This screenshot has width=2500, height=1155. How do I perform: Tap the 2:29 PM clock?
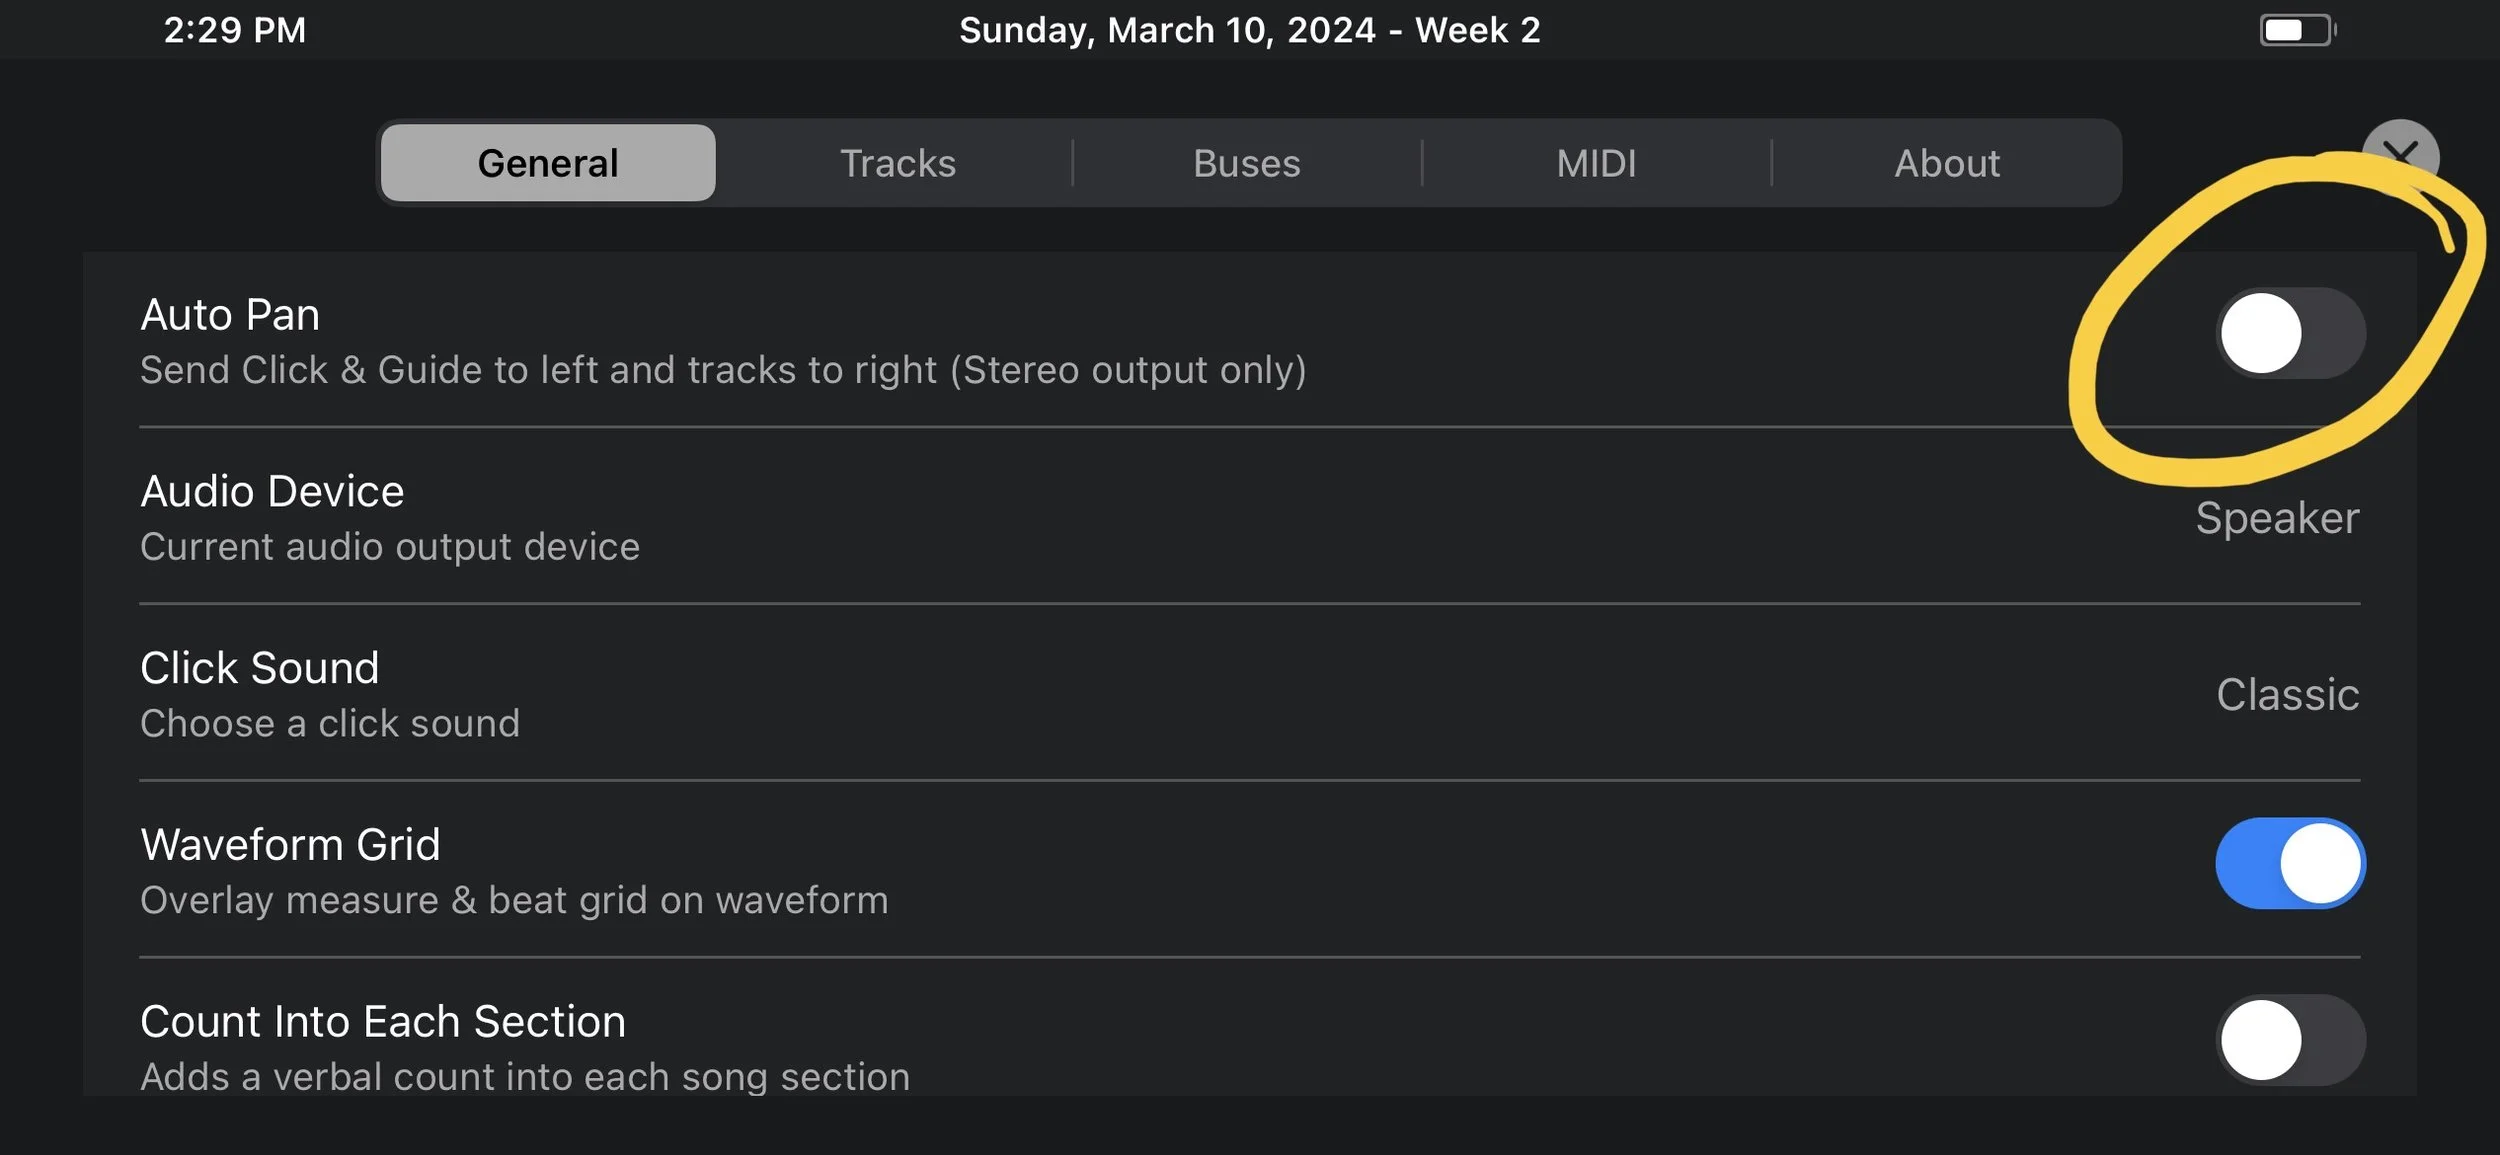(235, 30)
